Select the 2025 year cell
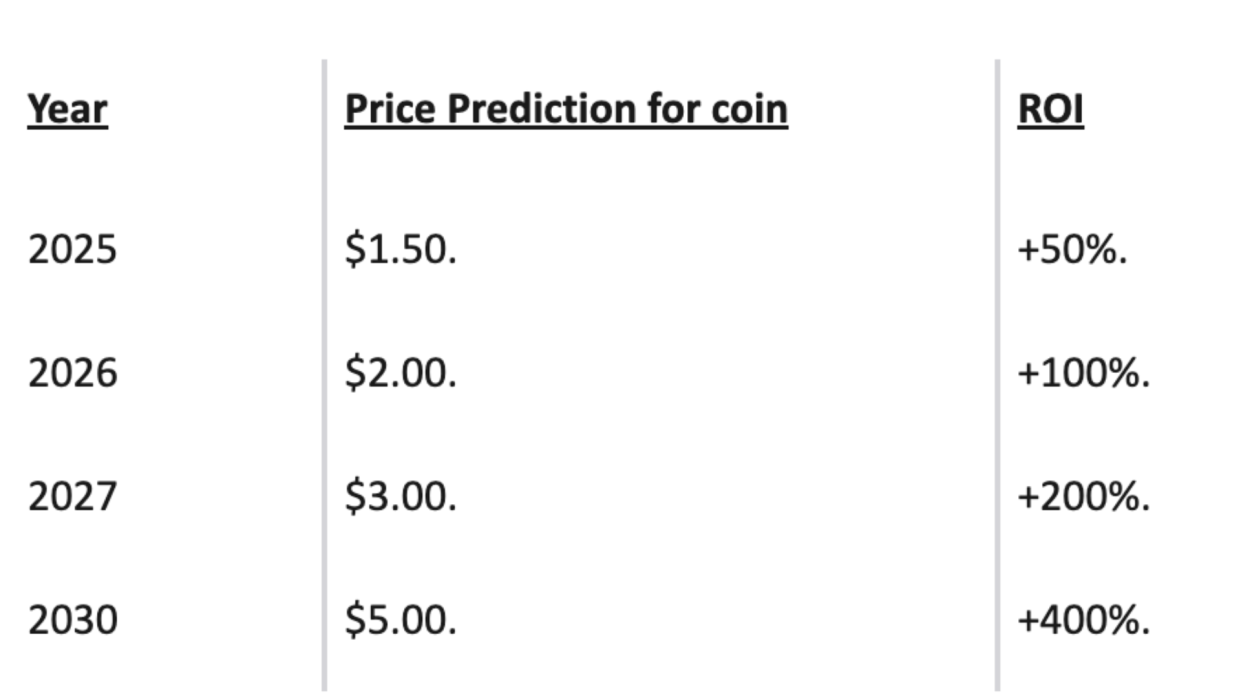Viewport: 1240px width, 698px height. click(x=72, y=249)
